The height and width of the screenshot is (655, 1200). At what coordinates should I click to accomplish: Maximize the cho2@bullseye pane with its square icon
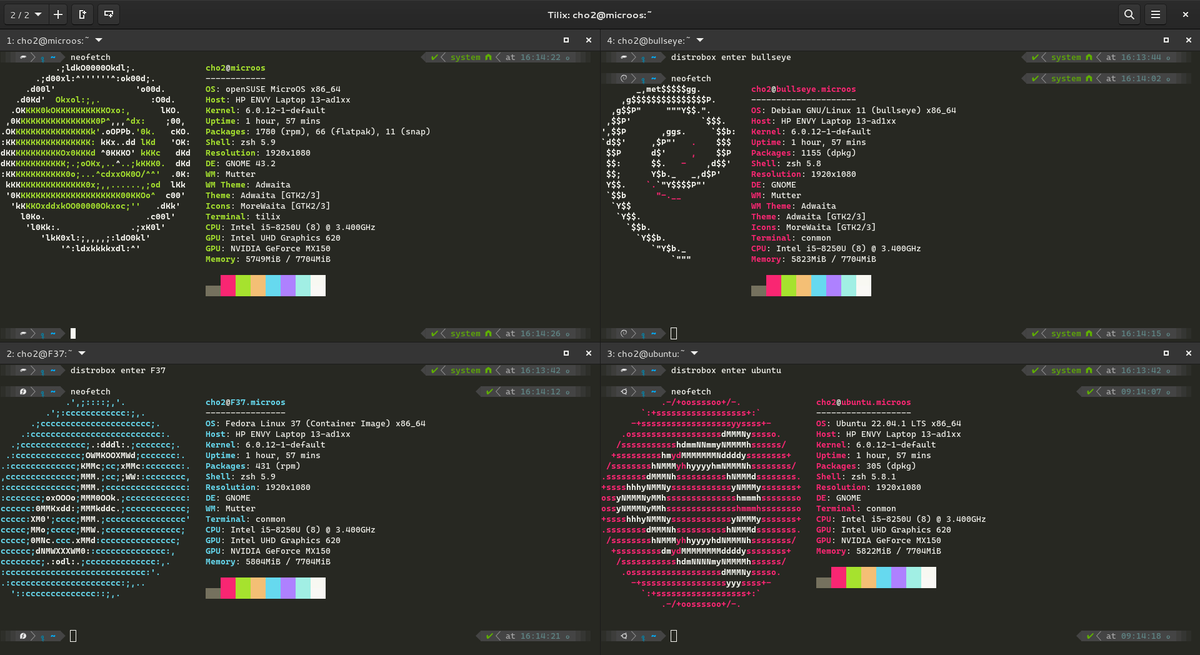coord(1165,40)
